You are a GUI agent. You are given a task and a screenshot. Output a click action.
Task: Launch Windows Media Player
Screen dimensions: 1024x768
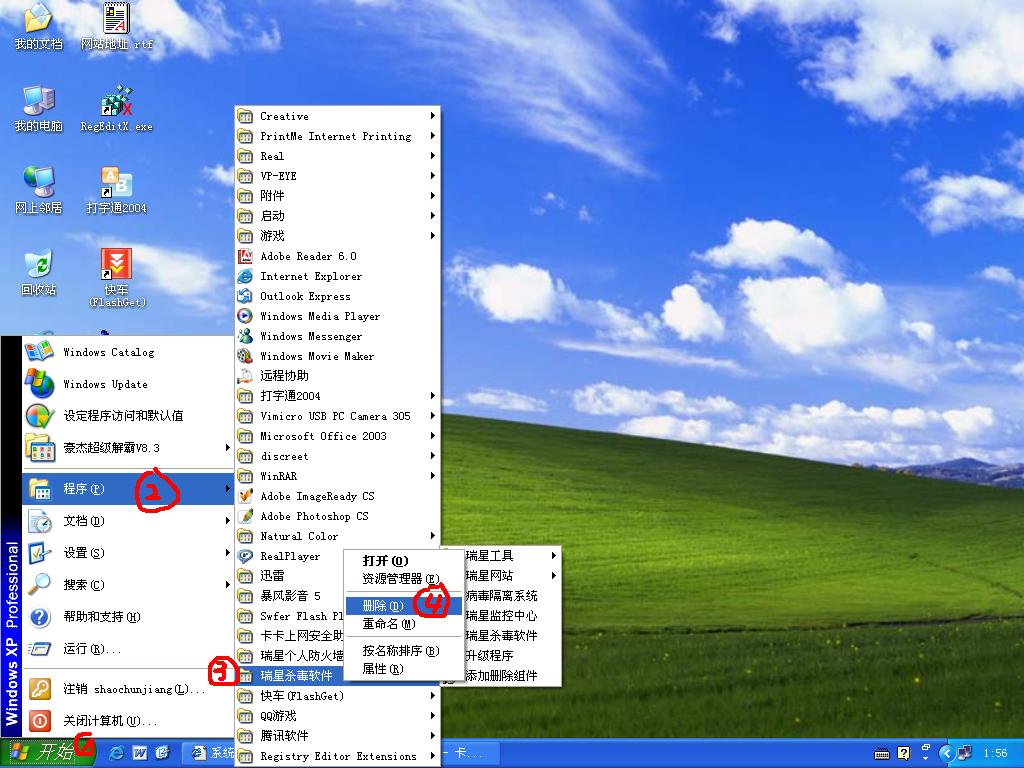point(337,316)
